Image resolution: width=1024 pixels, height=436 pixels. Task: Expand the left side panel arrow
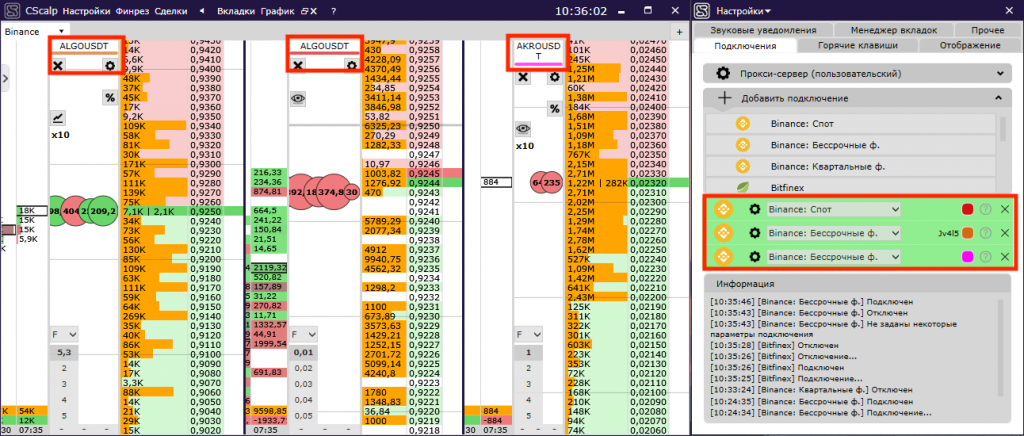(6, 78)
